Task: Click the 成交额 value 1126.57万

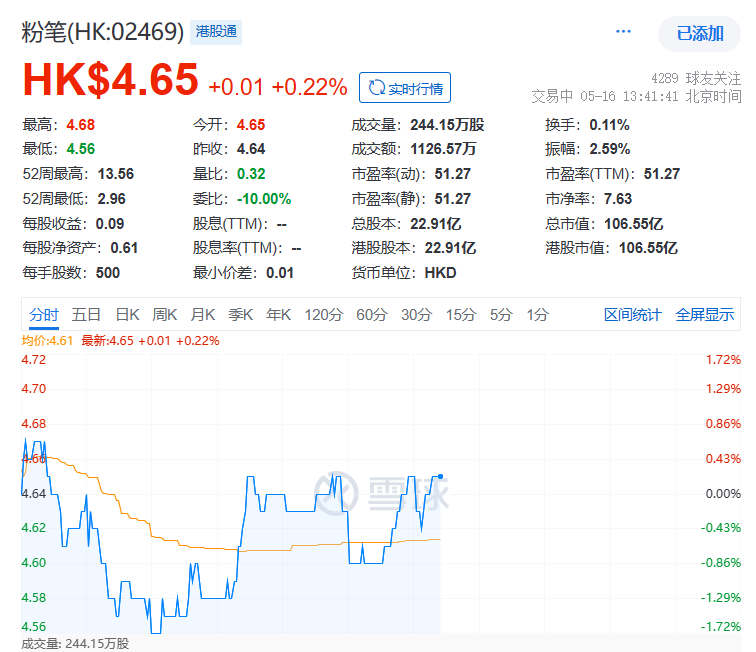Action: (443, 149)
